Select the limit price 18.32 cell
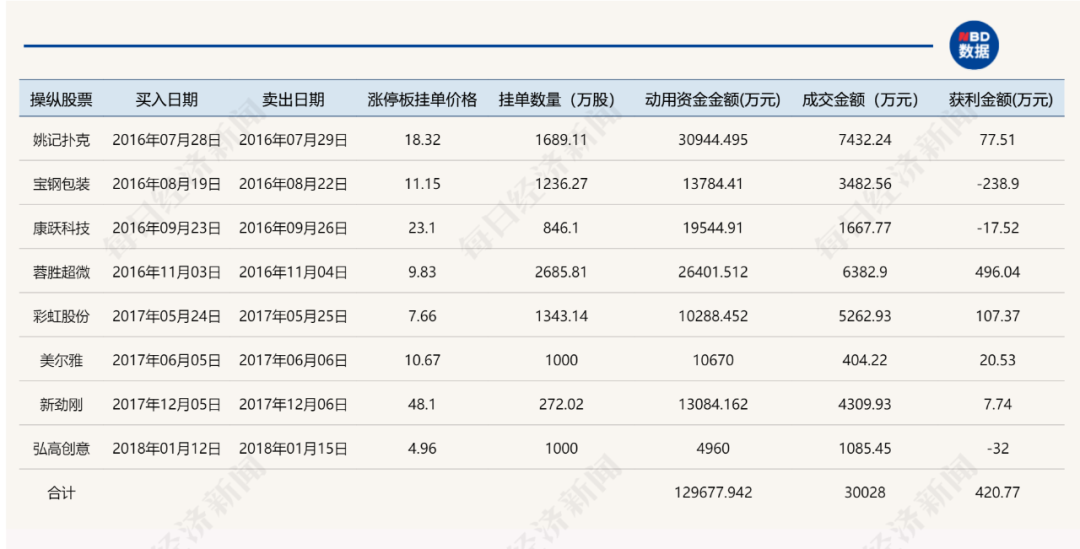 coord(422,140)
